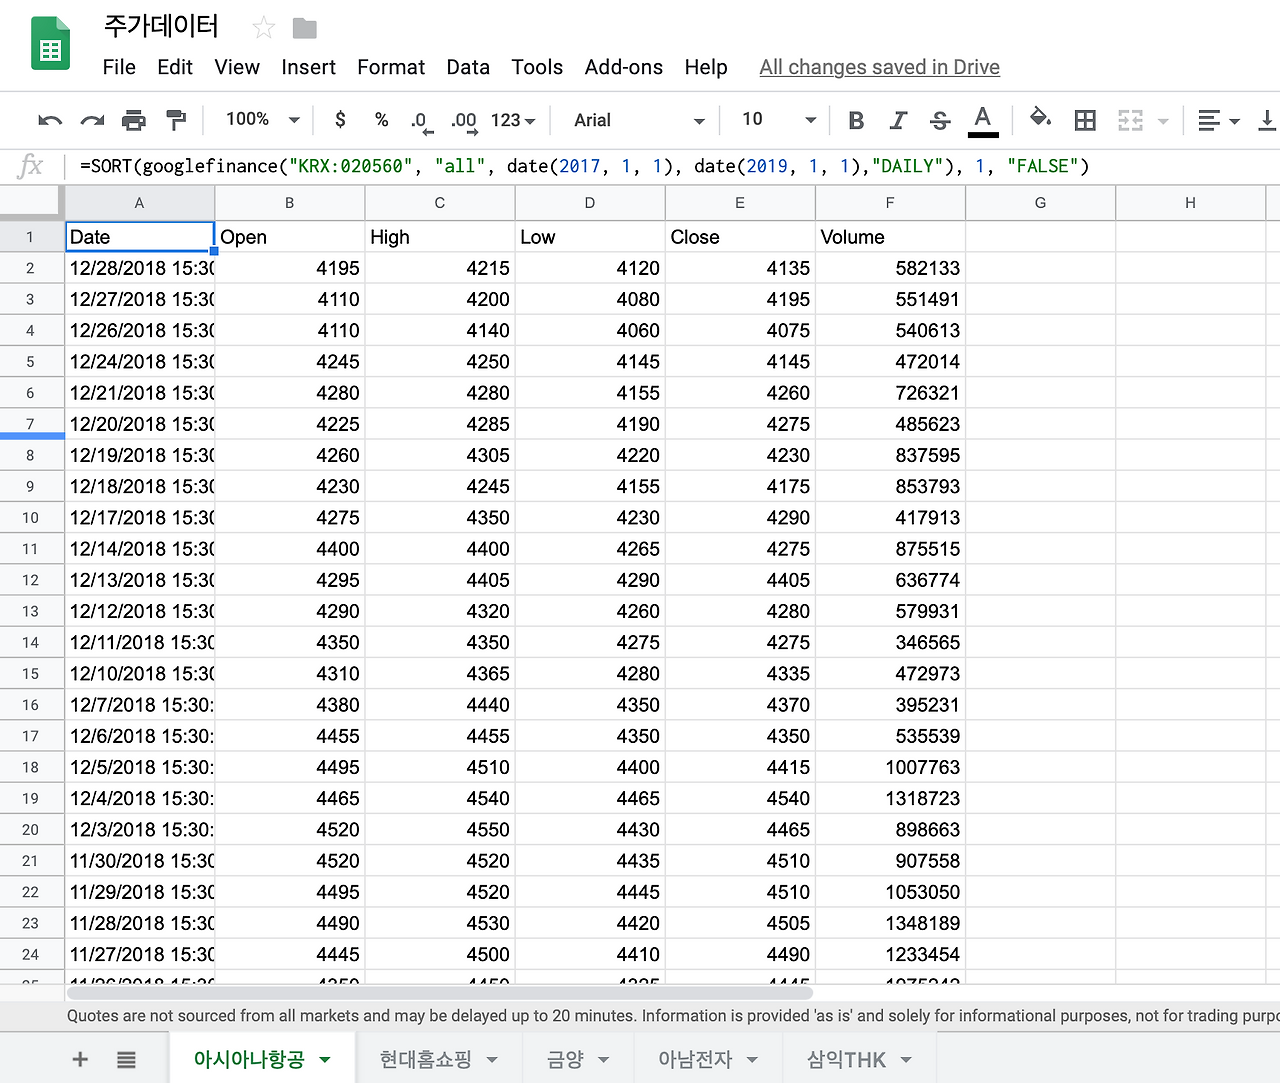1280x1083 pixels.
Task: Apply italic formatting
Action: point(898,121)
